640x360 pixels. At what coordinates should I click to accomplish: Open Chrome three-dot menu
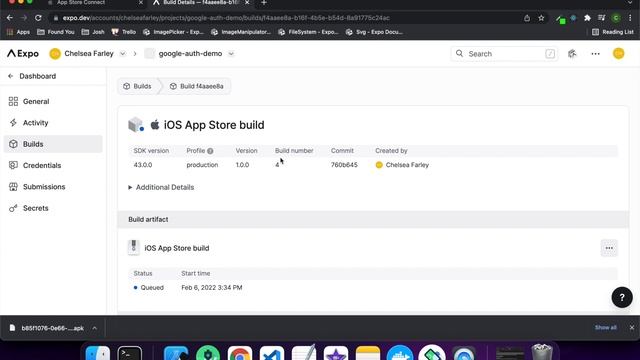tap(631, 18)
